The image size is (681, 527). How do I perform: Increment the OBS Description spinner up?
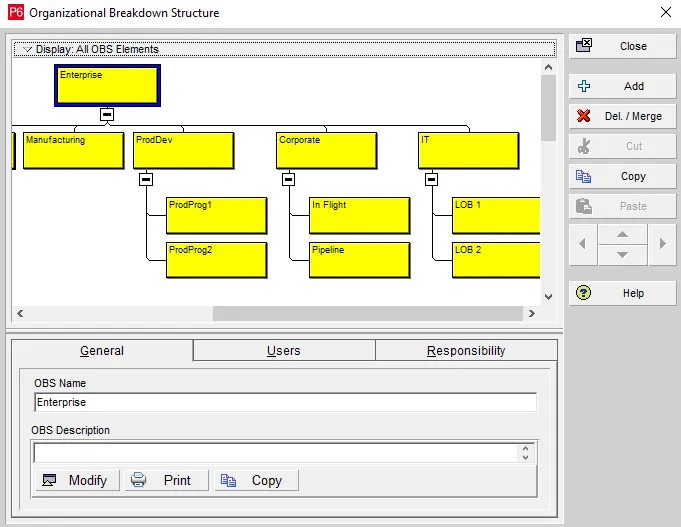click(526, 449)
